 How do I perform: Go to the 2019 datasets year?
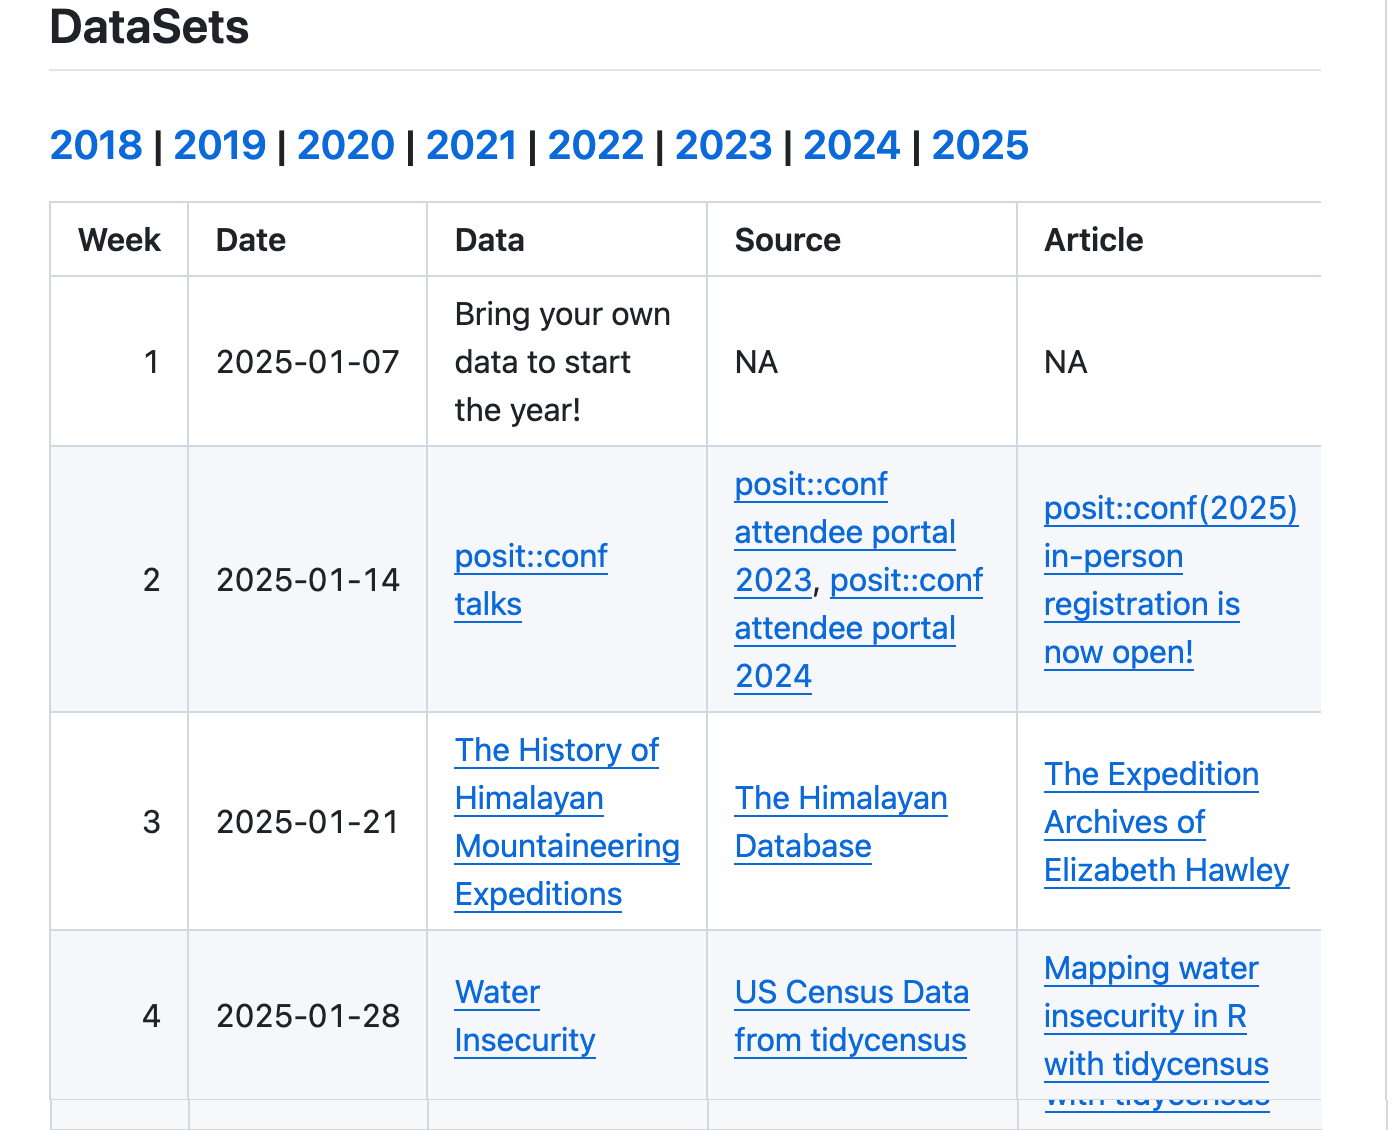(220, 146)
